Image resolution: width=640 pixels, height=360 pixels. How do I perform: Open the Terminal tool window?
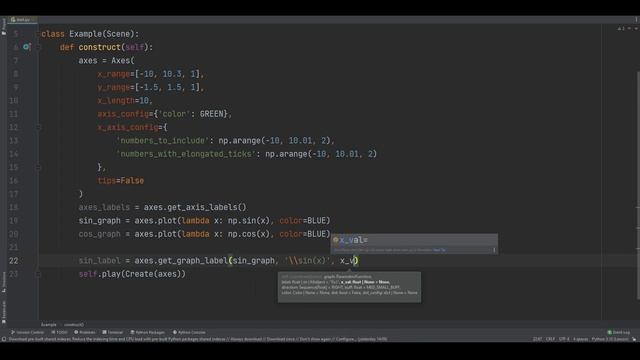112,332
